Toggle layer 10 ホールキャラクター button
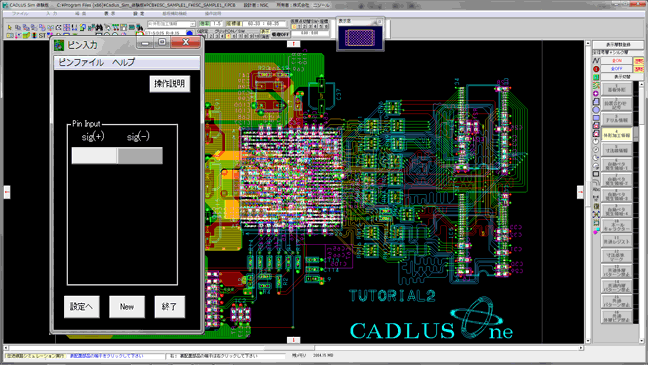 [x=616, y=226]
